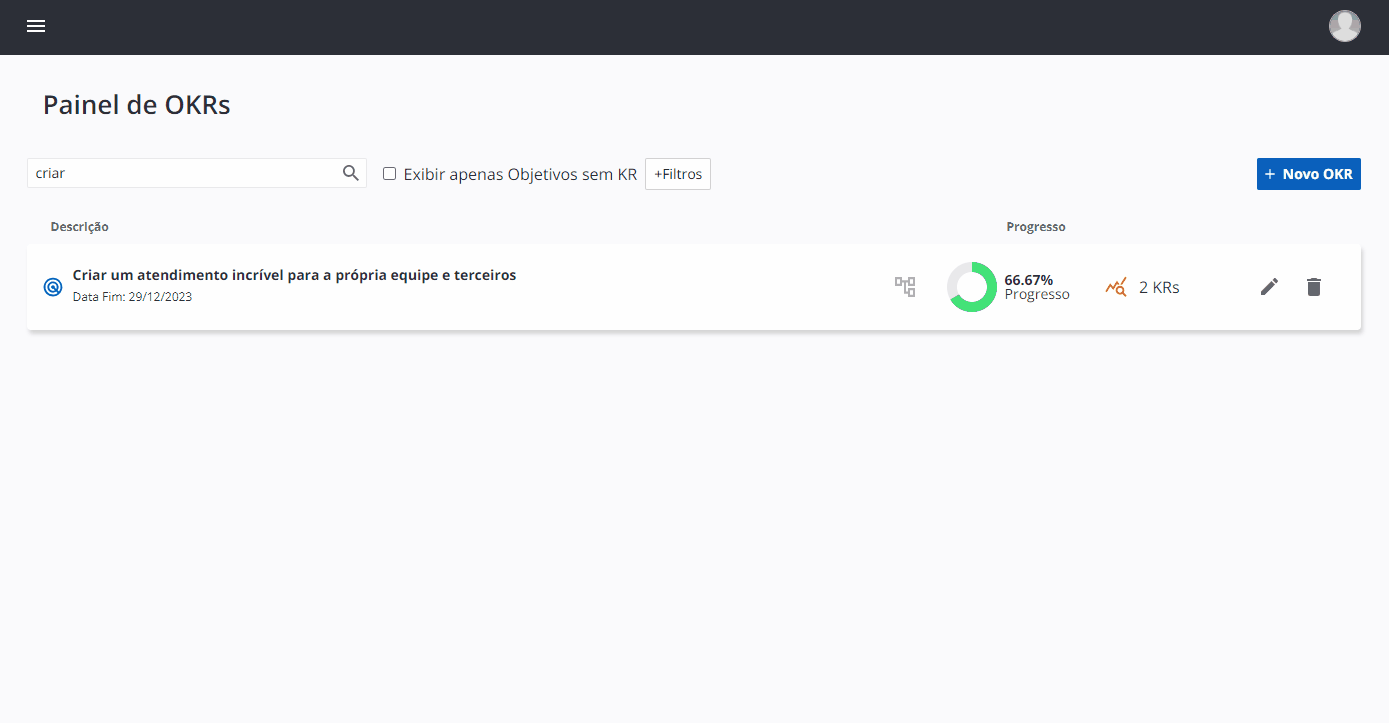This screenshot has height=723, width=1389.
Task: Open the 2 KRs link
Action: pyautogui.click(x=1159, y=288)
